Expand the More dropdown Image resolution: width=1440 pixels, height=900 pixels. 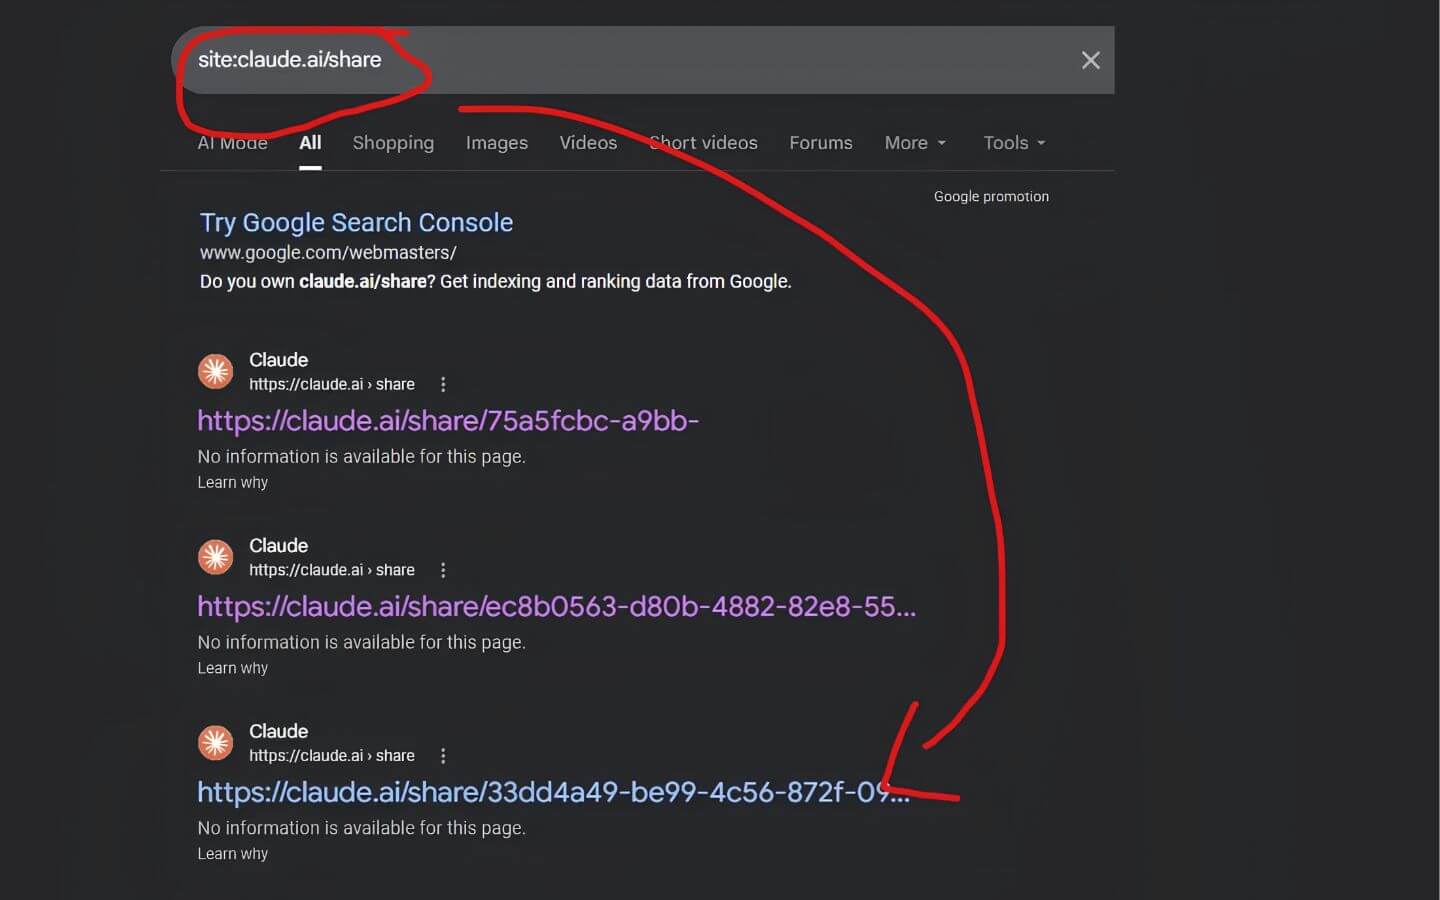click(x=915, y=143)
